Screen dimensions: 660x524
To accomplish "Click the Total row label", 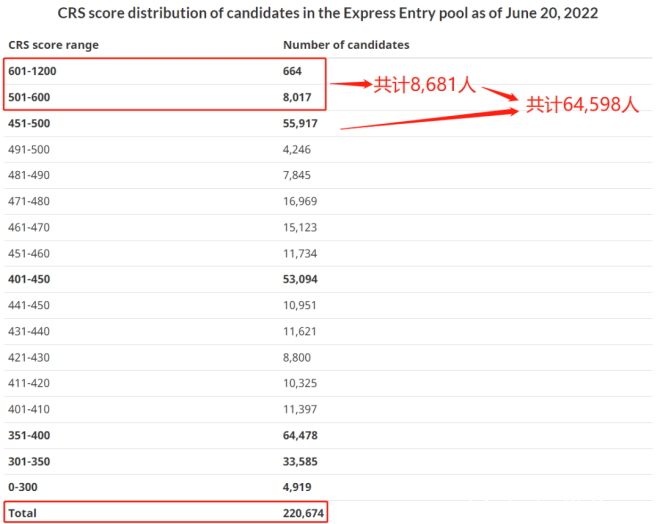I will click(x=22, y=513).
